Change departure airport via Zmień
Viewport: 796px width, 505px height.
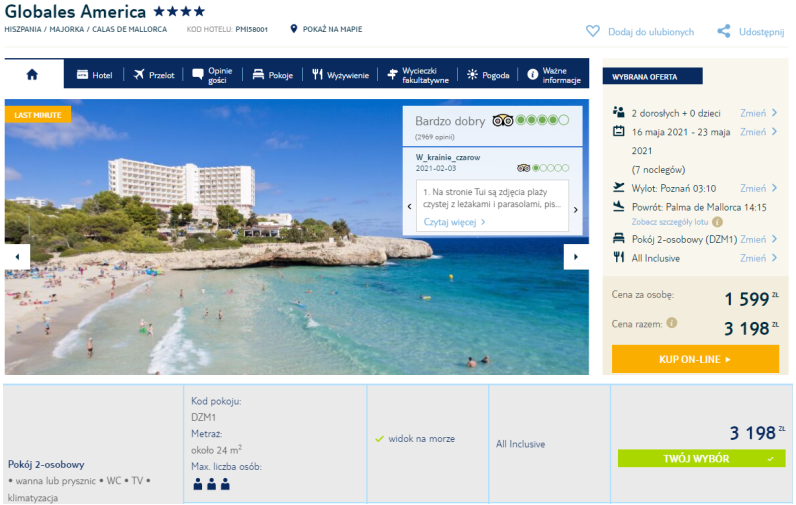click(758, 188)
